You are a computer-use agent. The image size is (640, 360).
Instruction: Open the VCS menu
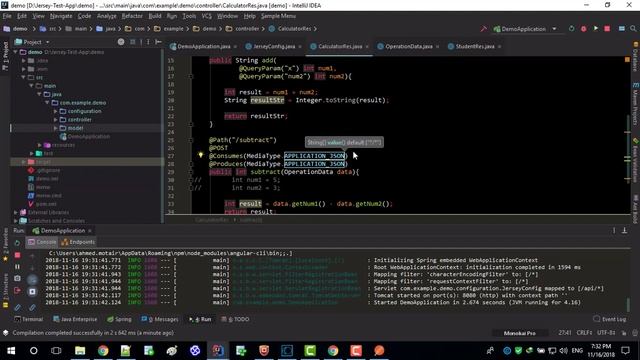tap(207, 16)
